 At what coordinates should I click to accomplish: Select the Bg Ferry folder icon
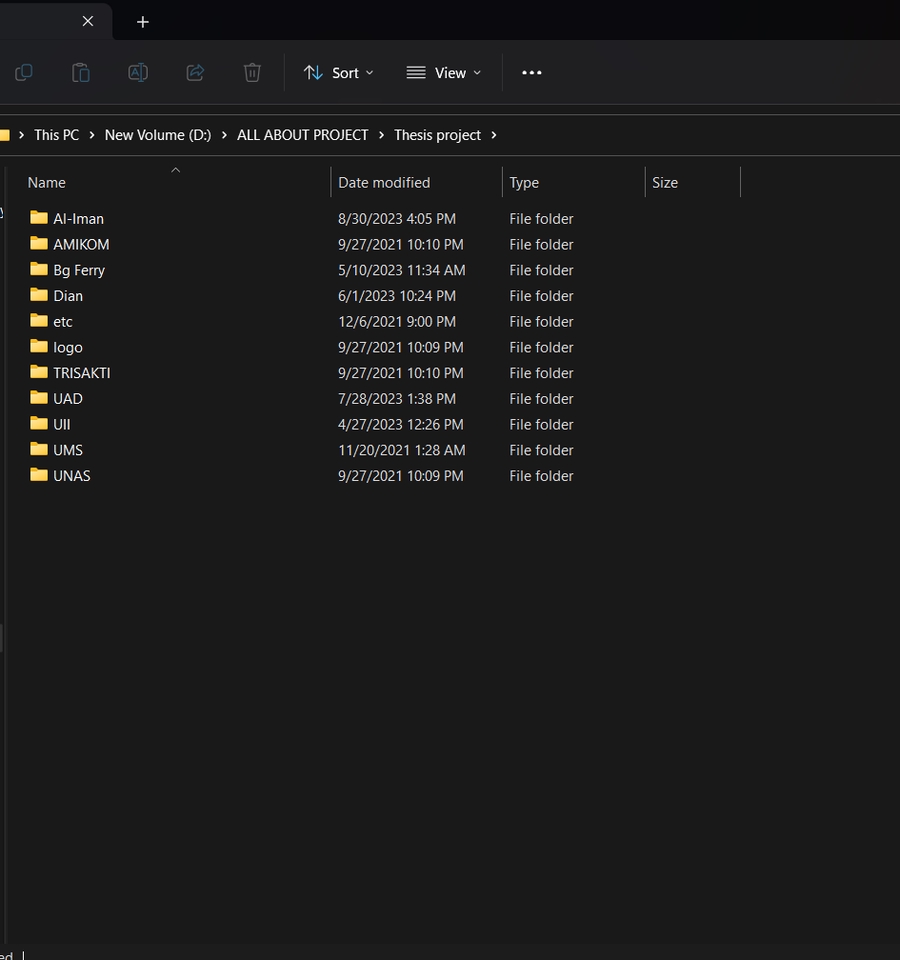click(39, 269)
